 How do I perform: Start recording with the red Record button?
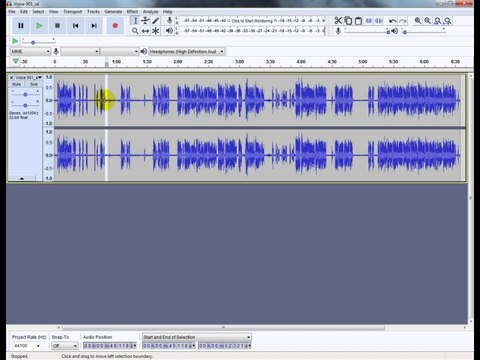(x=115, y=26)
